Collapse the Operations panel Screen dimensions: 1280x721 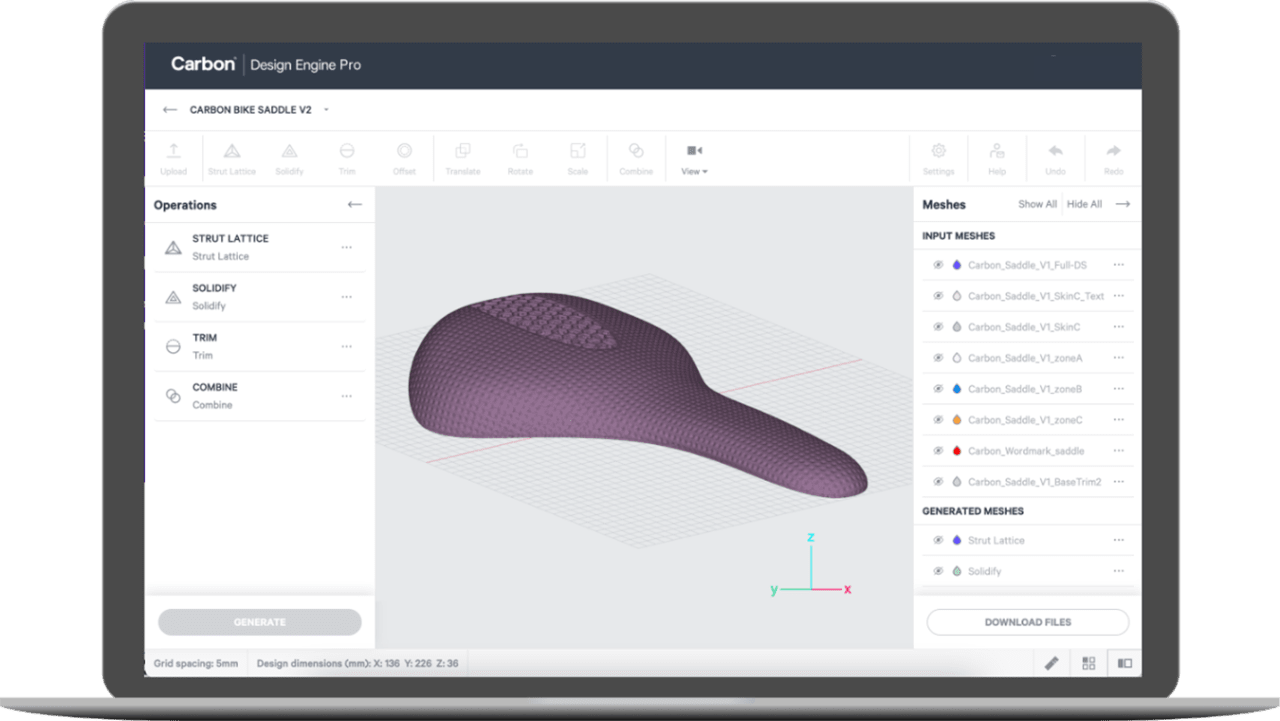click(x=354, y=204)
